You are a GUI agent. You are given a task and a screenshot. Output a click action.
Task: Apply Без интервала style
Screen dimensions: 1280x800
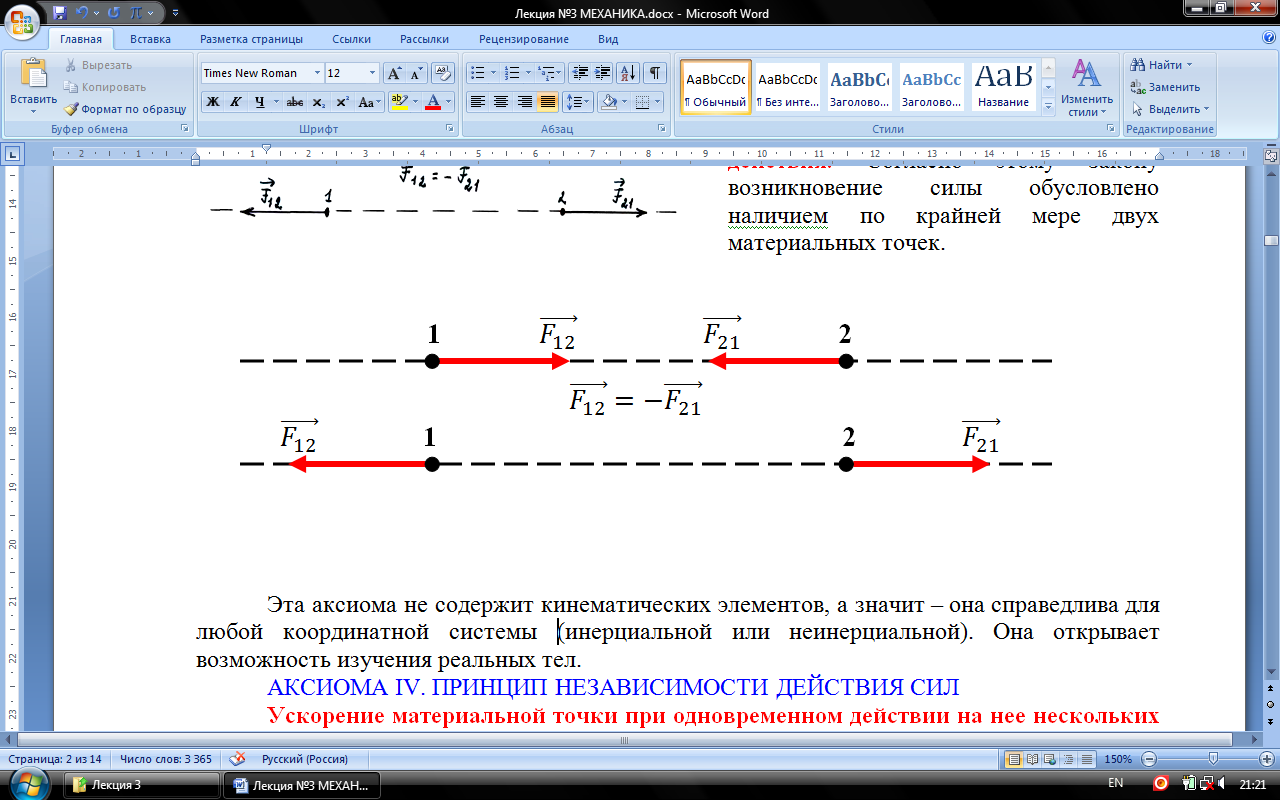(787, 88)
